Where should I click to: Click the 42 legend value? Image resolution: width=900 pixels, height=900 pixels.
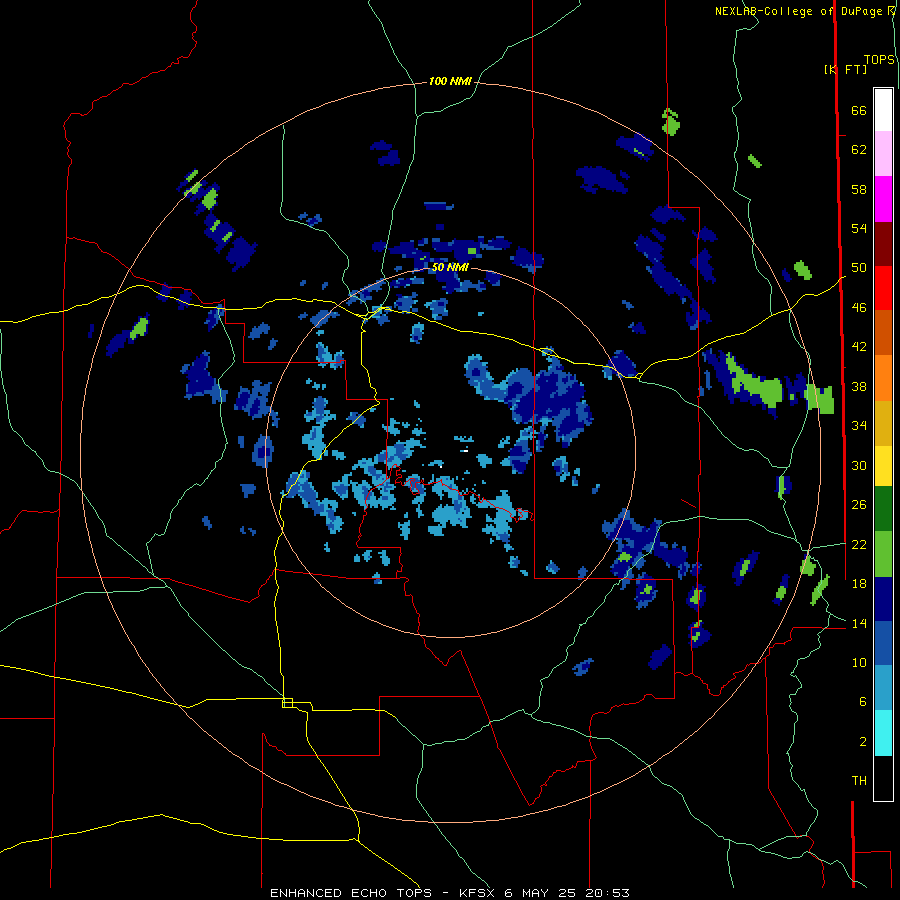(859, 347)
